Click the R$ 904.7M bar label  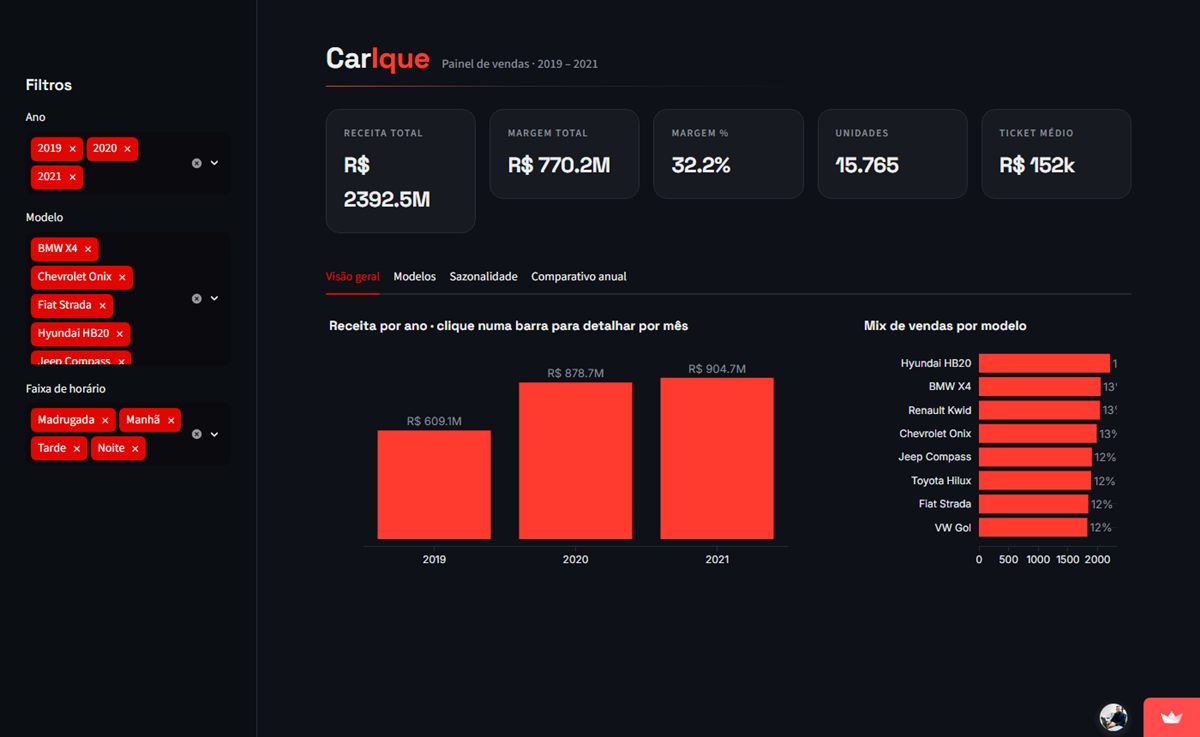point(717,368)
